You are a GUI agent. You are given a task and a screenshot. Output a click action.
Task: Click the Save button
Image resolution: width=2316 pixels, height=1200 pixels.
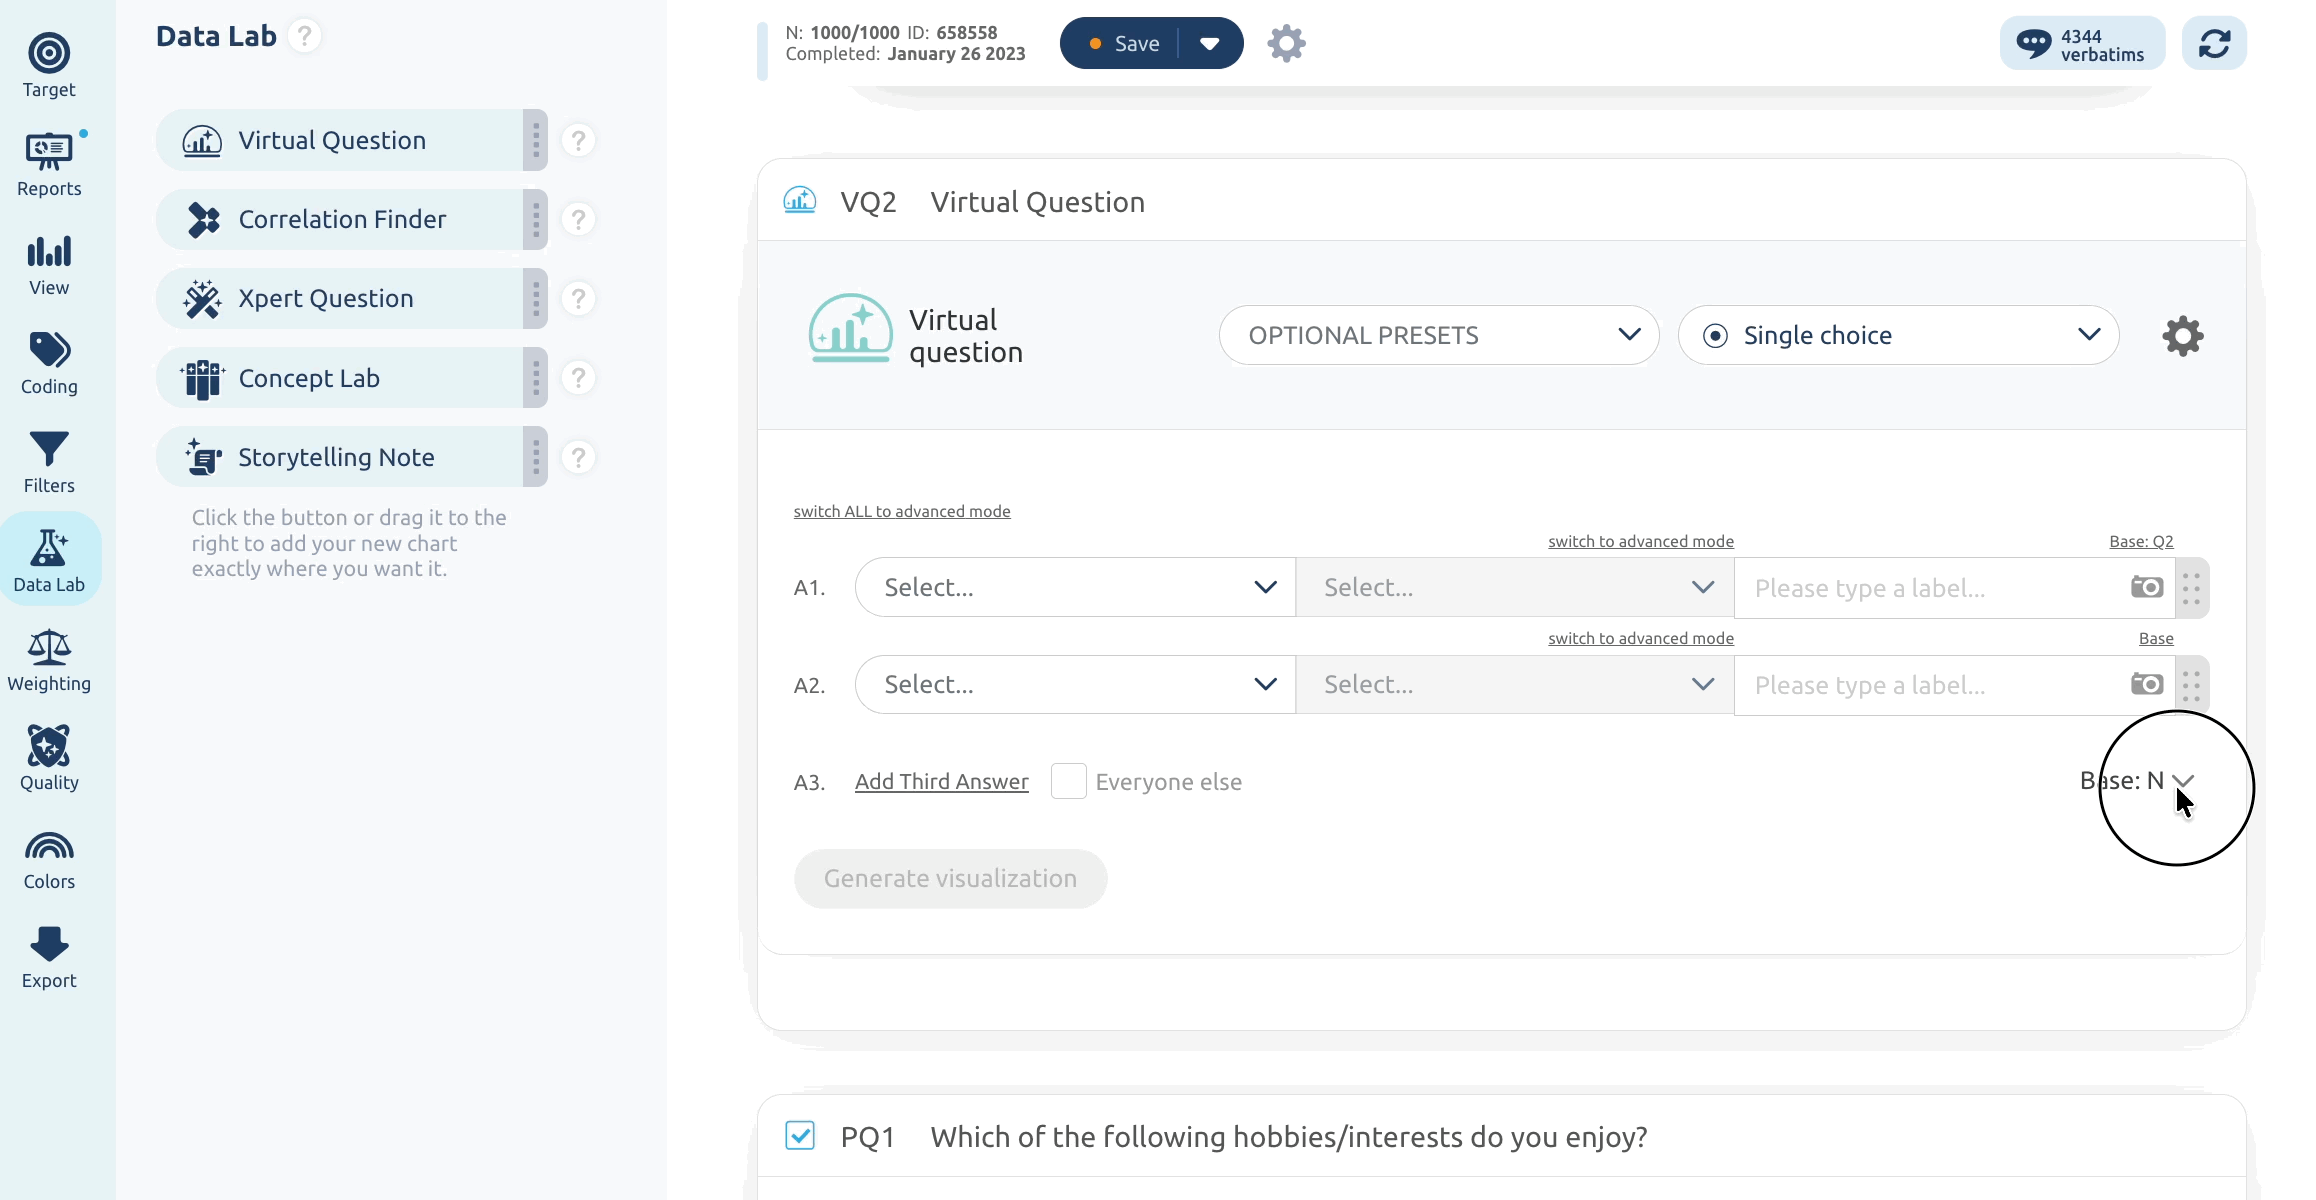coord(1122,43)
